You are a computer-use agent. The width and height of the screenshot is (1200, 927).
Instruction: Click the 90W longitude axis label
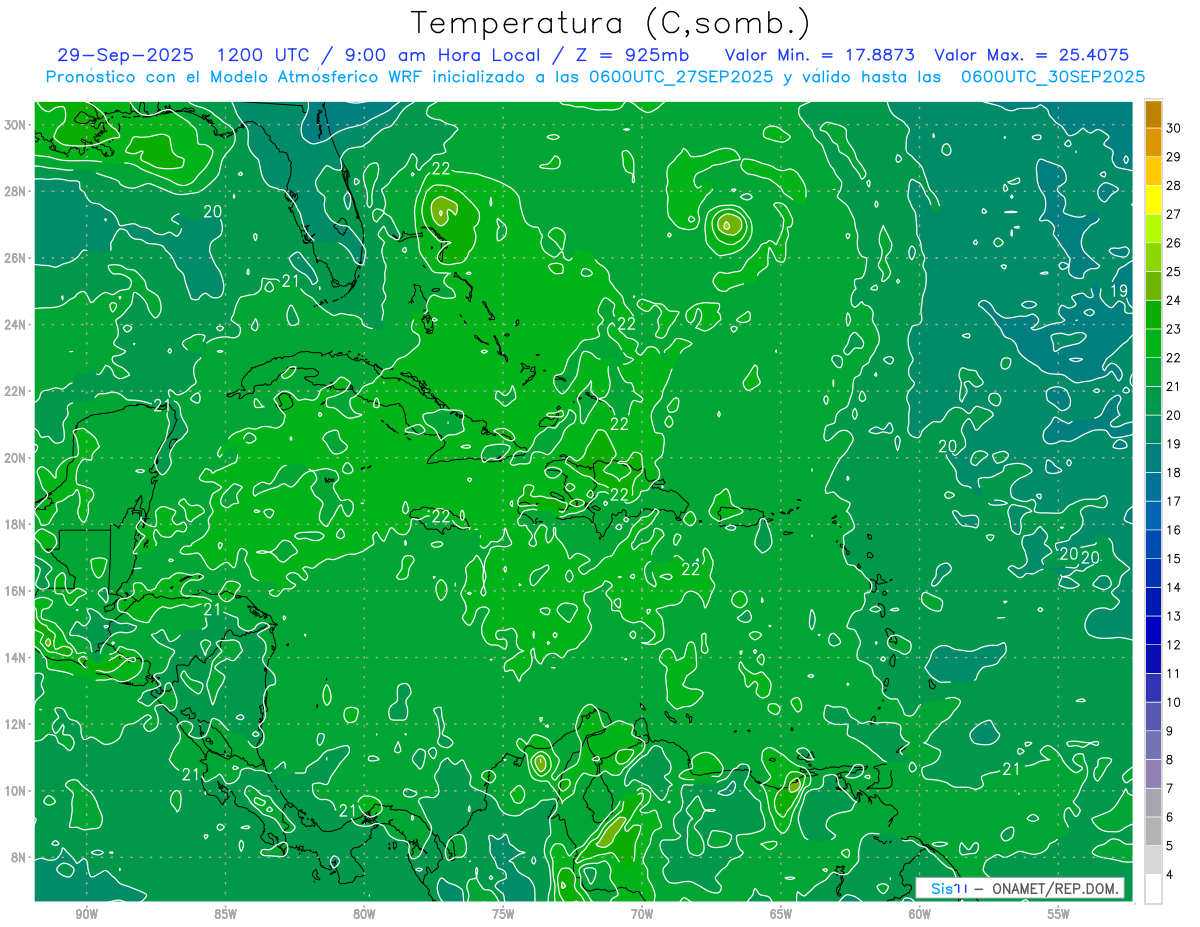86,914
